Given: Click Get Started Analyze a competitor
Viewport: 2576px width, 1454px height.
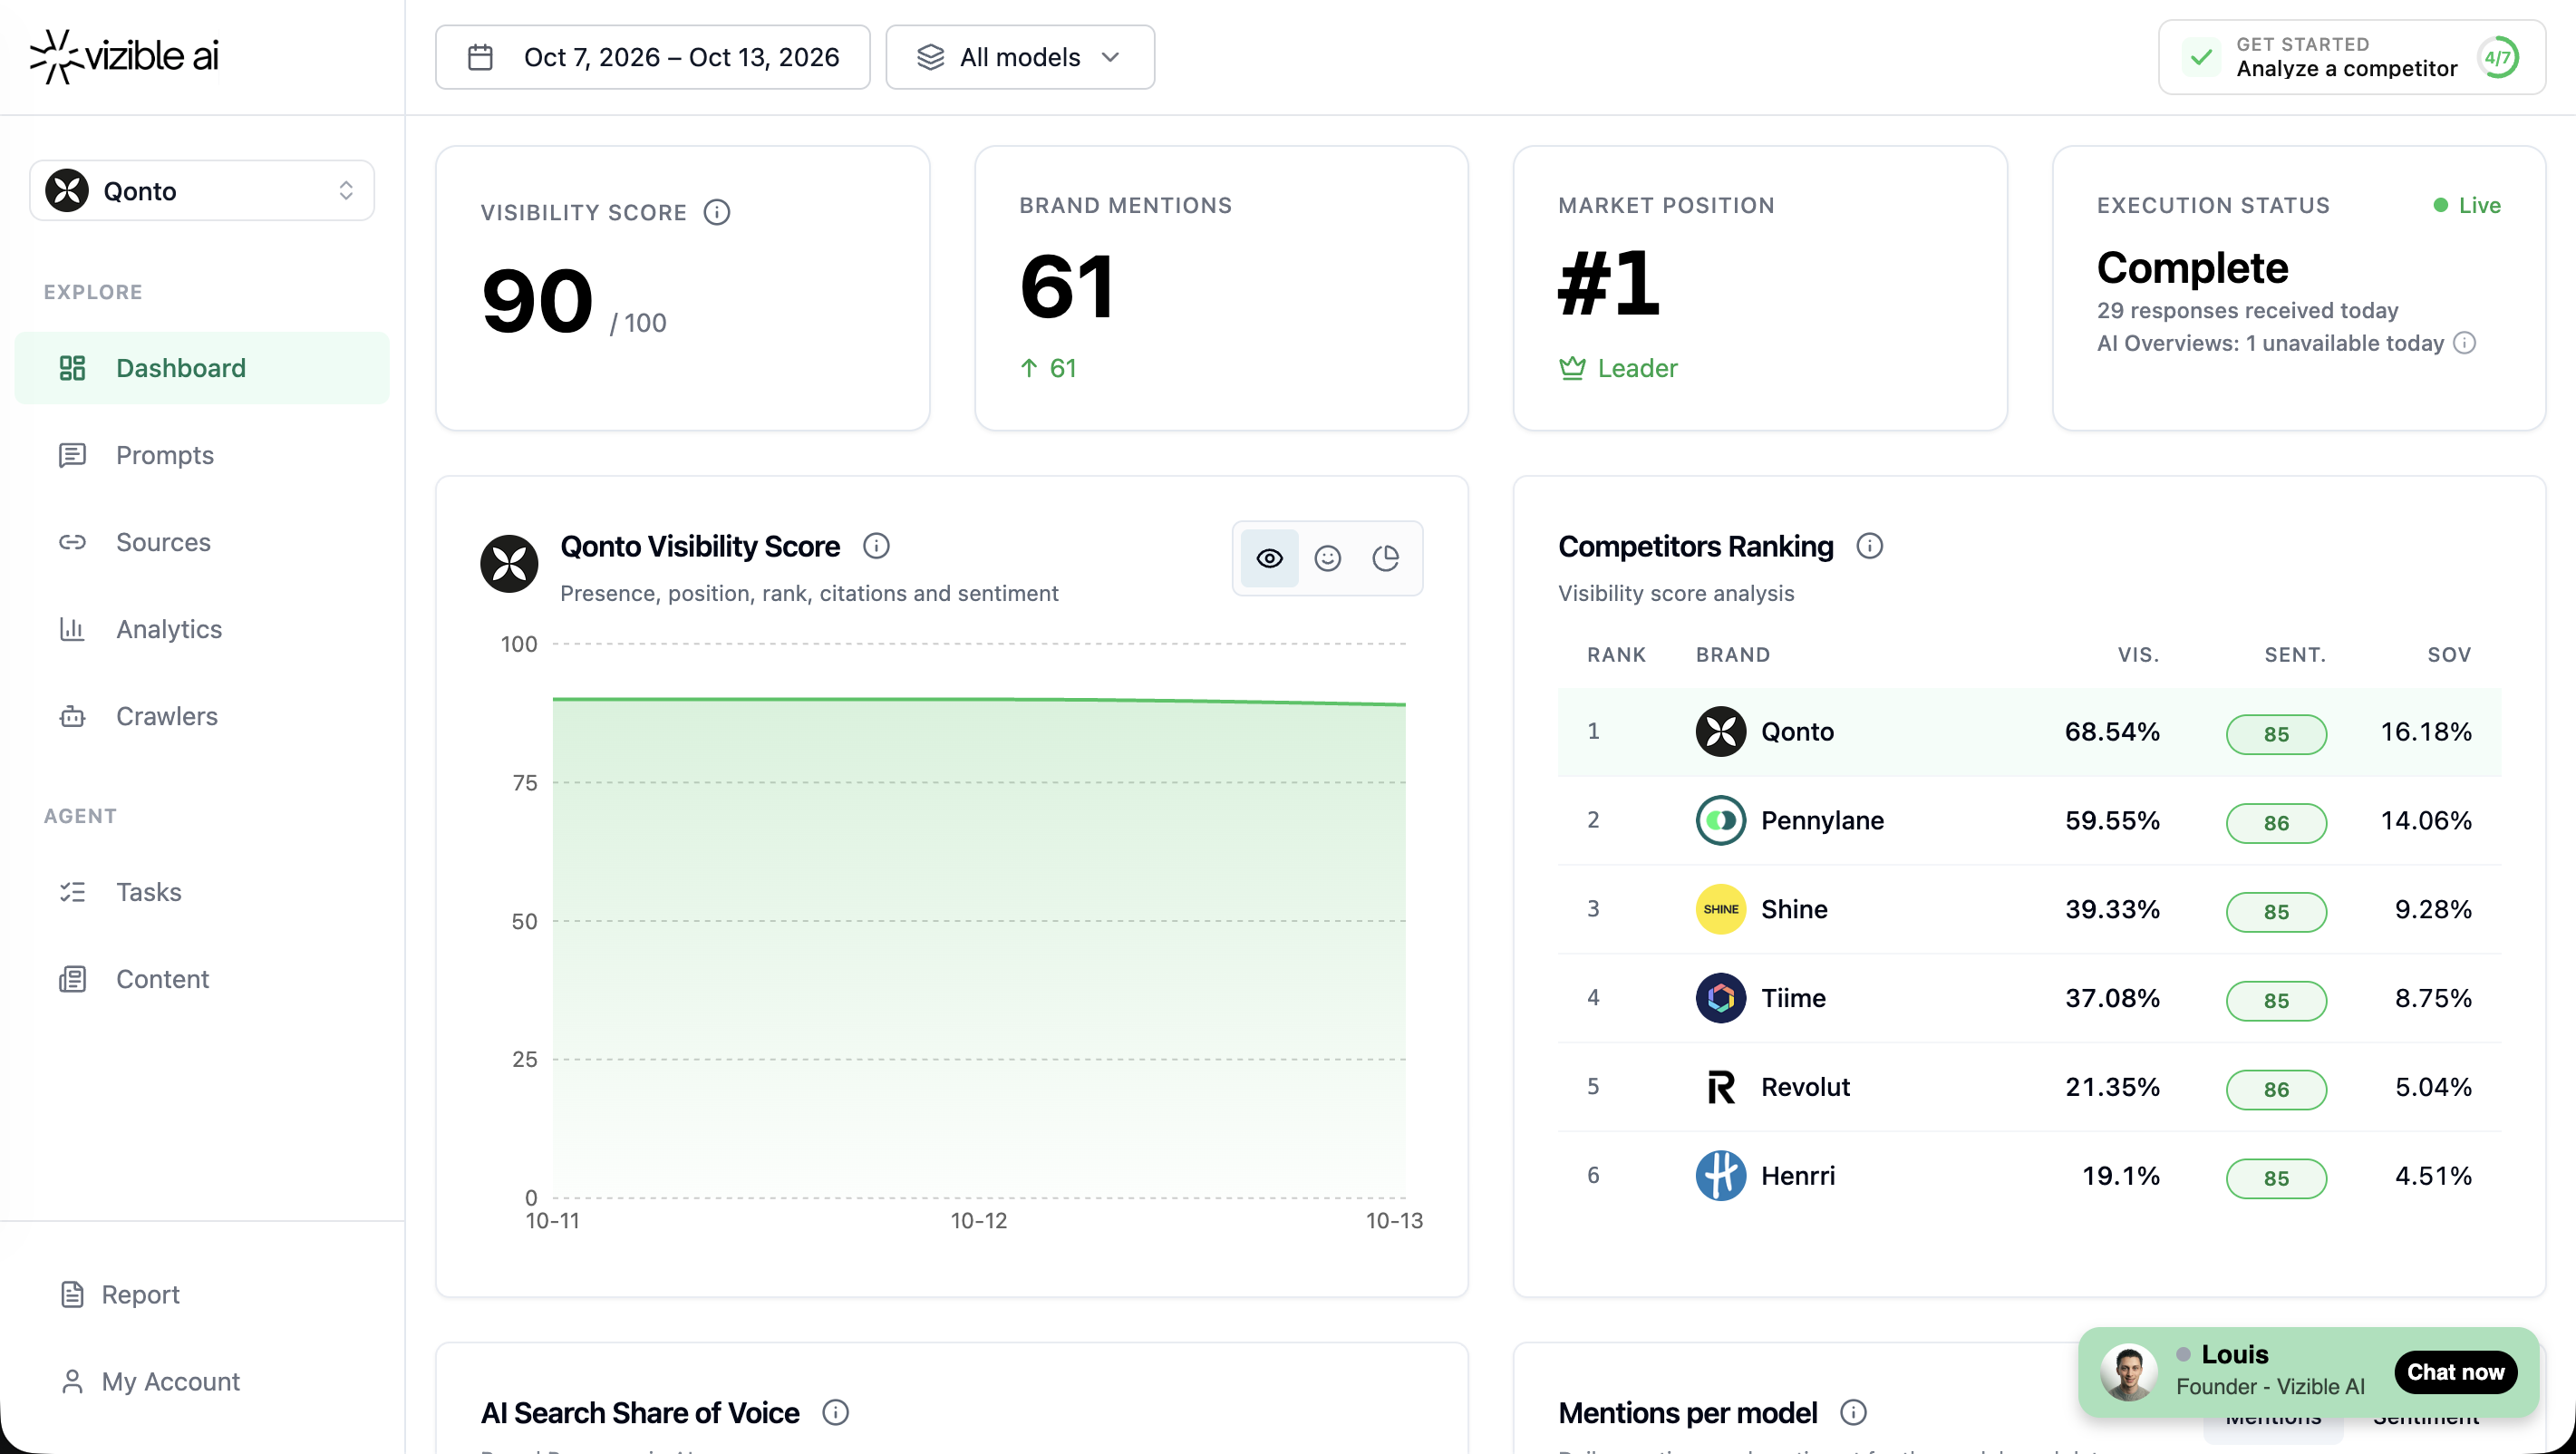Looking at the screenshot, I should pyautogui.click(x=2351, y=57).
